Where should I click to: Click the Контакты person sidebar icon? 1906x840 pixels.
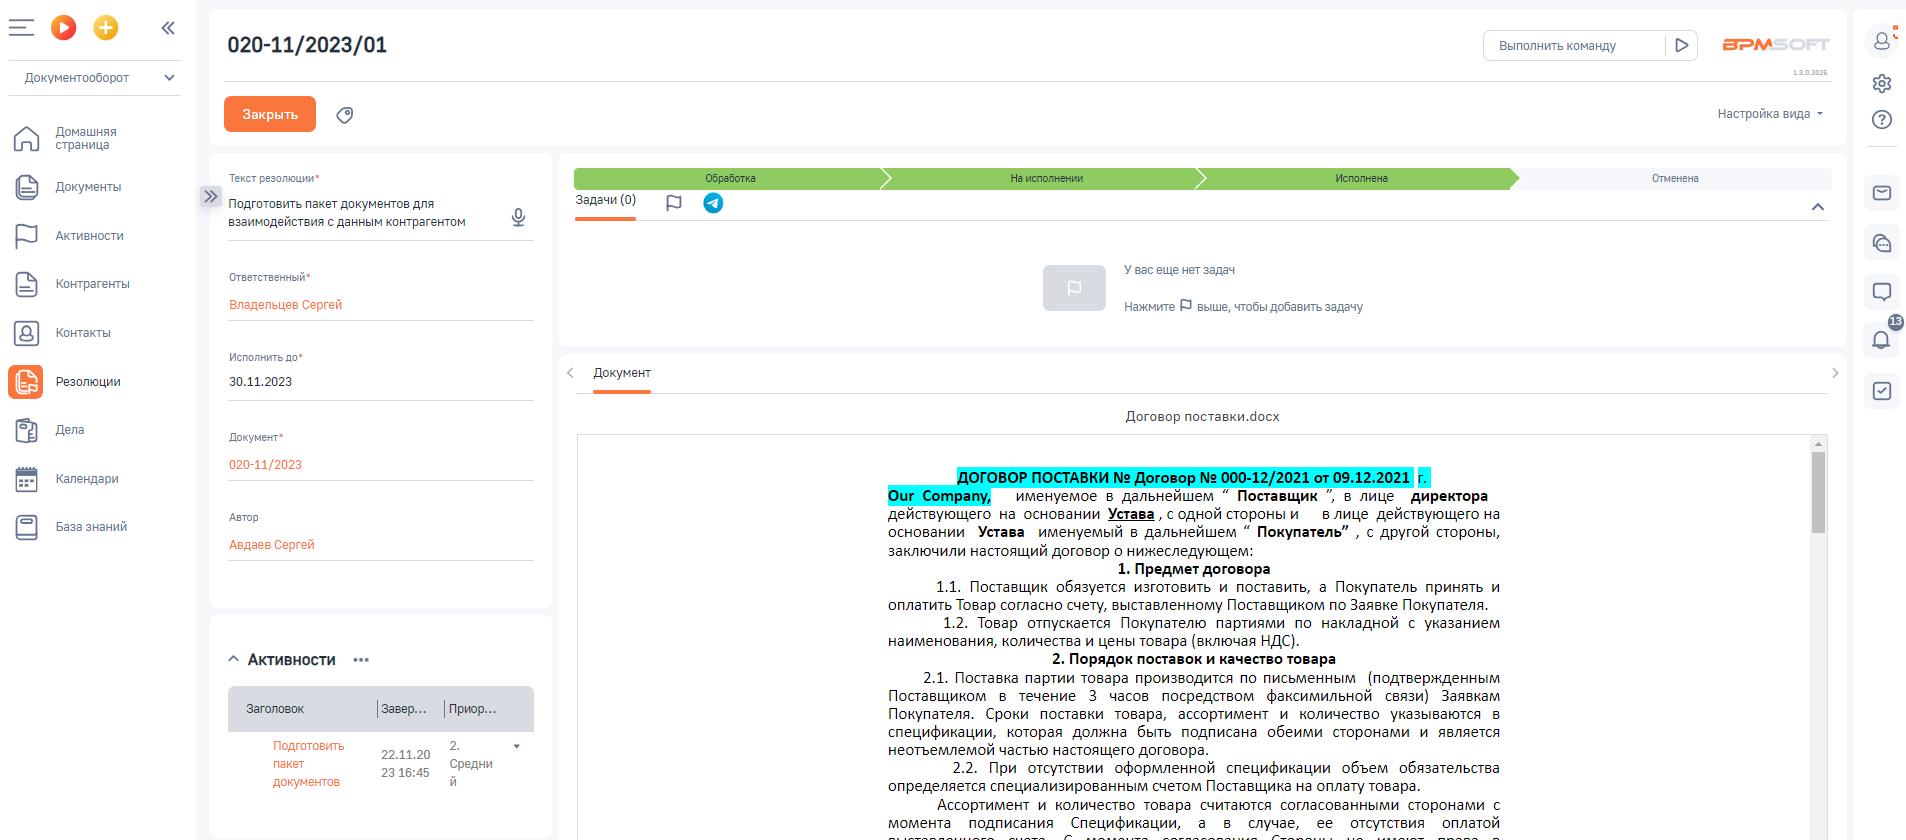coord(27,333)
